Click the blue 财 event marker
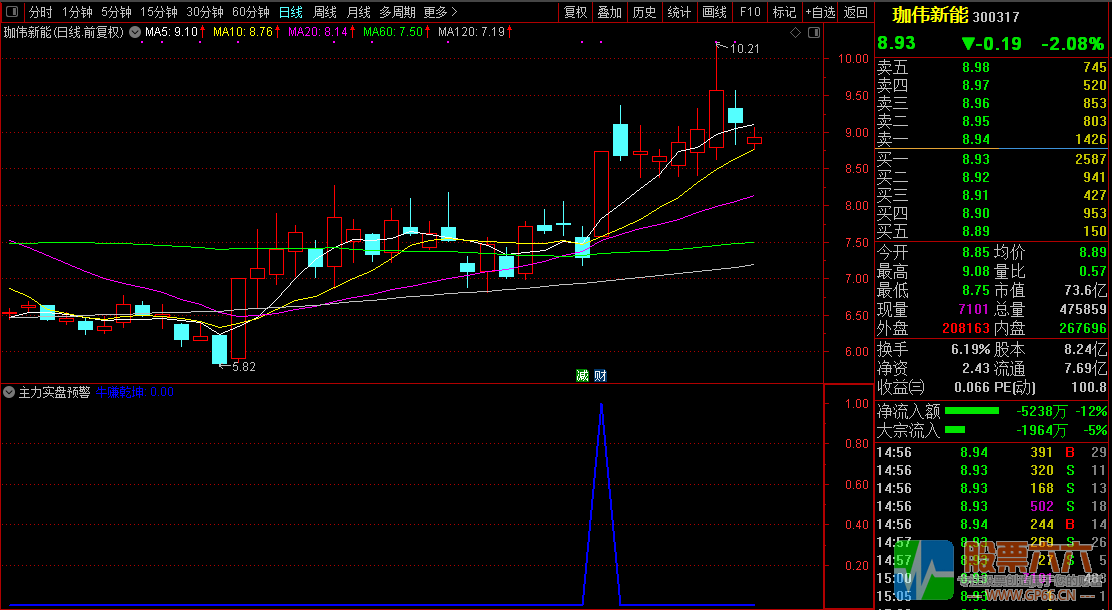Screen dimensions: 1112x610 (599, 376)
